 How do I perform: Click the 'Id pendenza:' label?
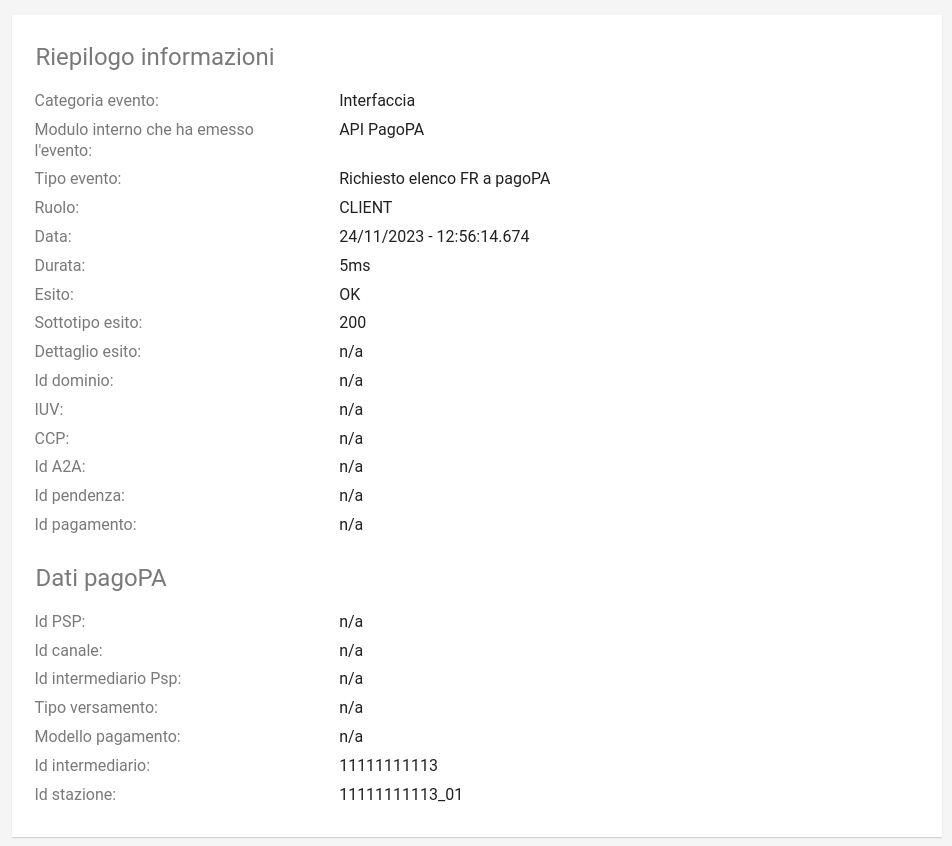coord(80,496)
